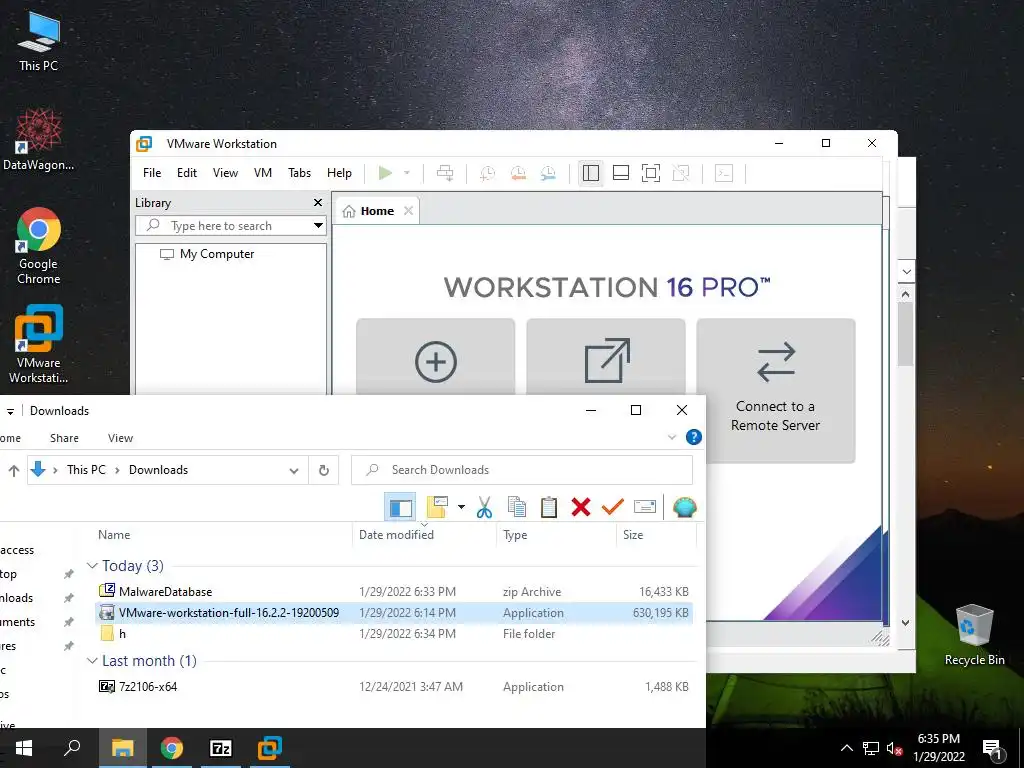Toggle the thumbnail bar view icon
This screenshot has height=768, width=1024.
621,173
